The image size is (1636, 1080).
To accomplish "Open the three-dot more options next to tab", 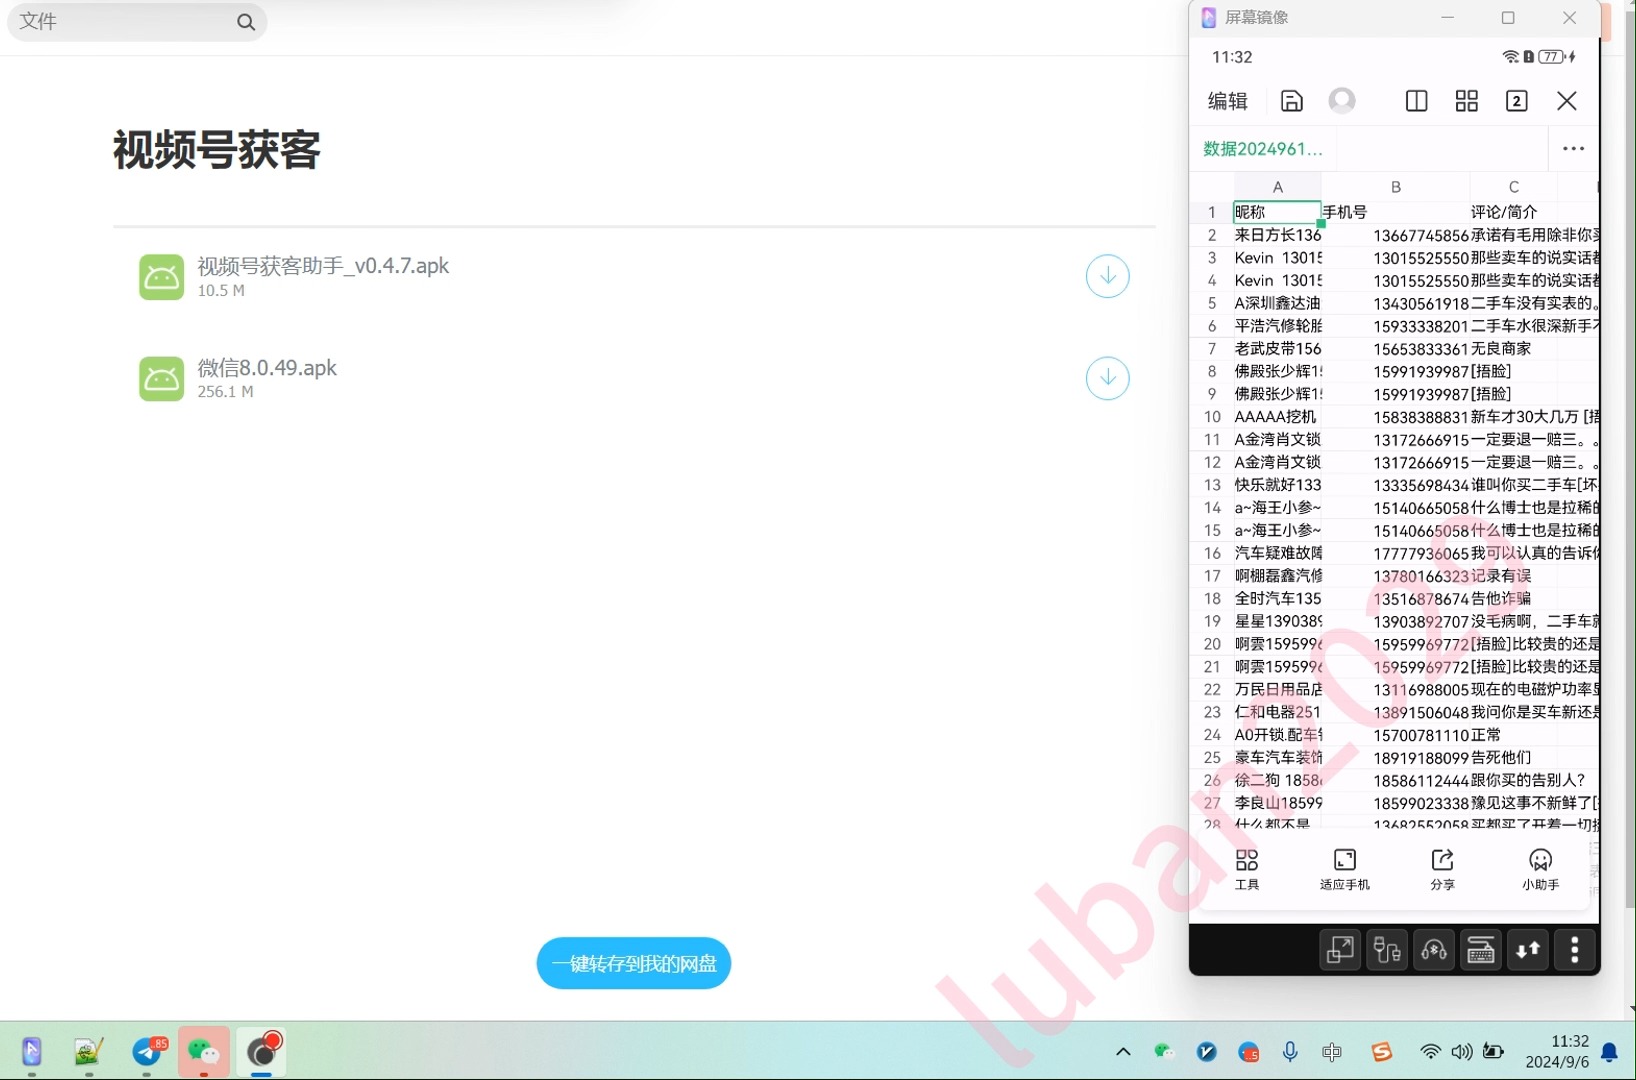I will [x=1573, y=149].
